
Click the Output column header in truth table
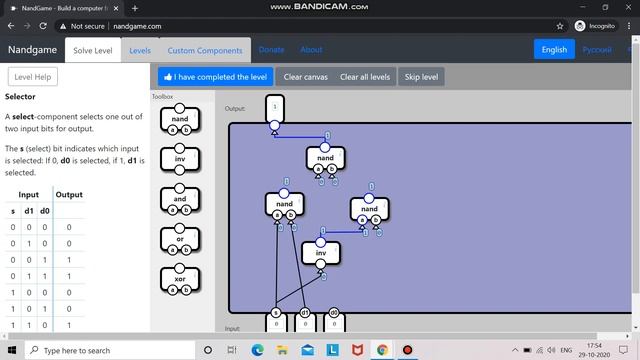pos(69,195)
